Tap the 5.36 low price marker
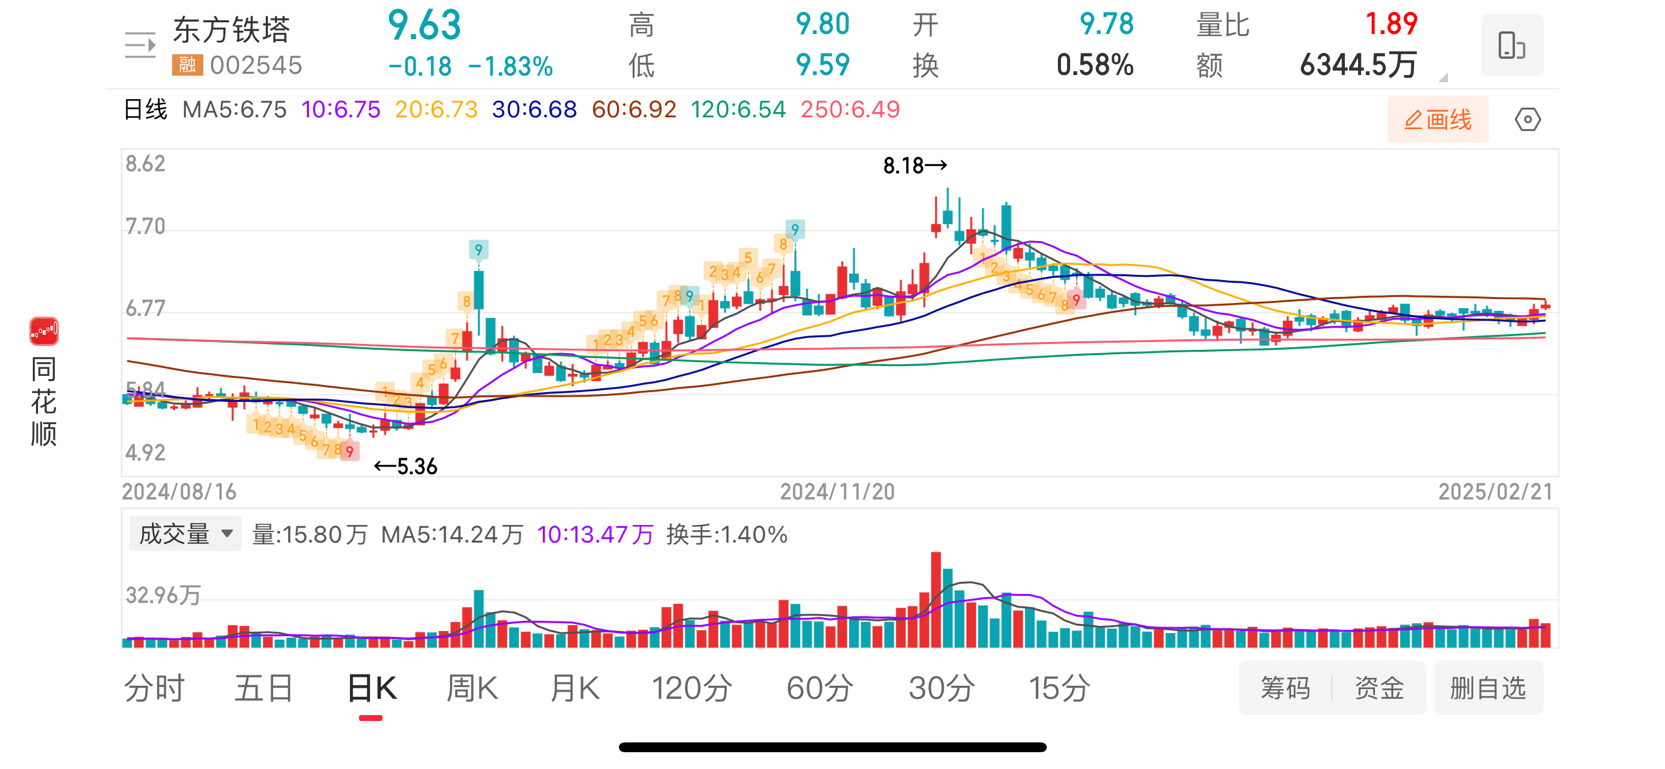Viewport: 1665px width, 769px height. point(405,466)
